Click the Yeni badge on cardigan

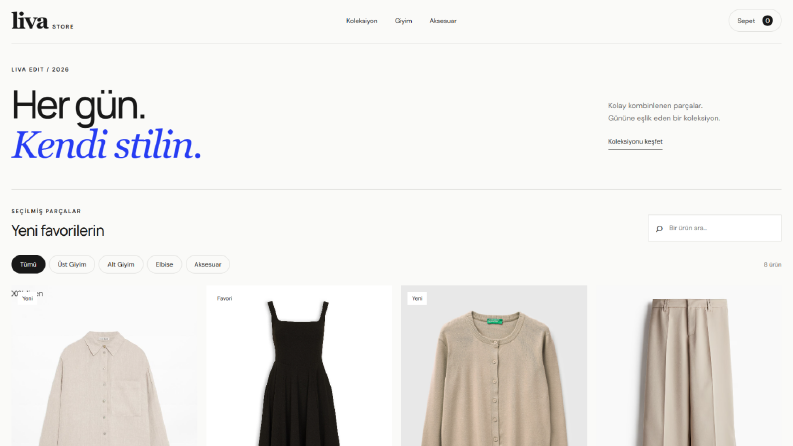point(417,298)
